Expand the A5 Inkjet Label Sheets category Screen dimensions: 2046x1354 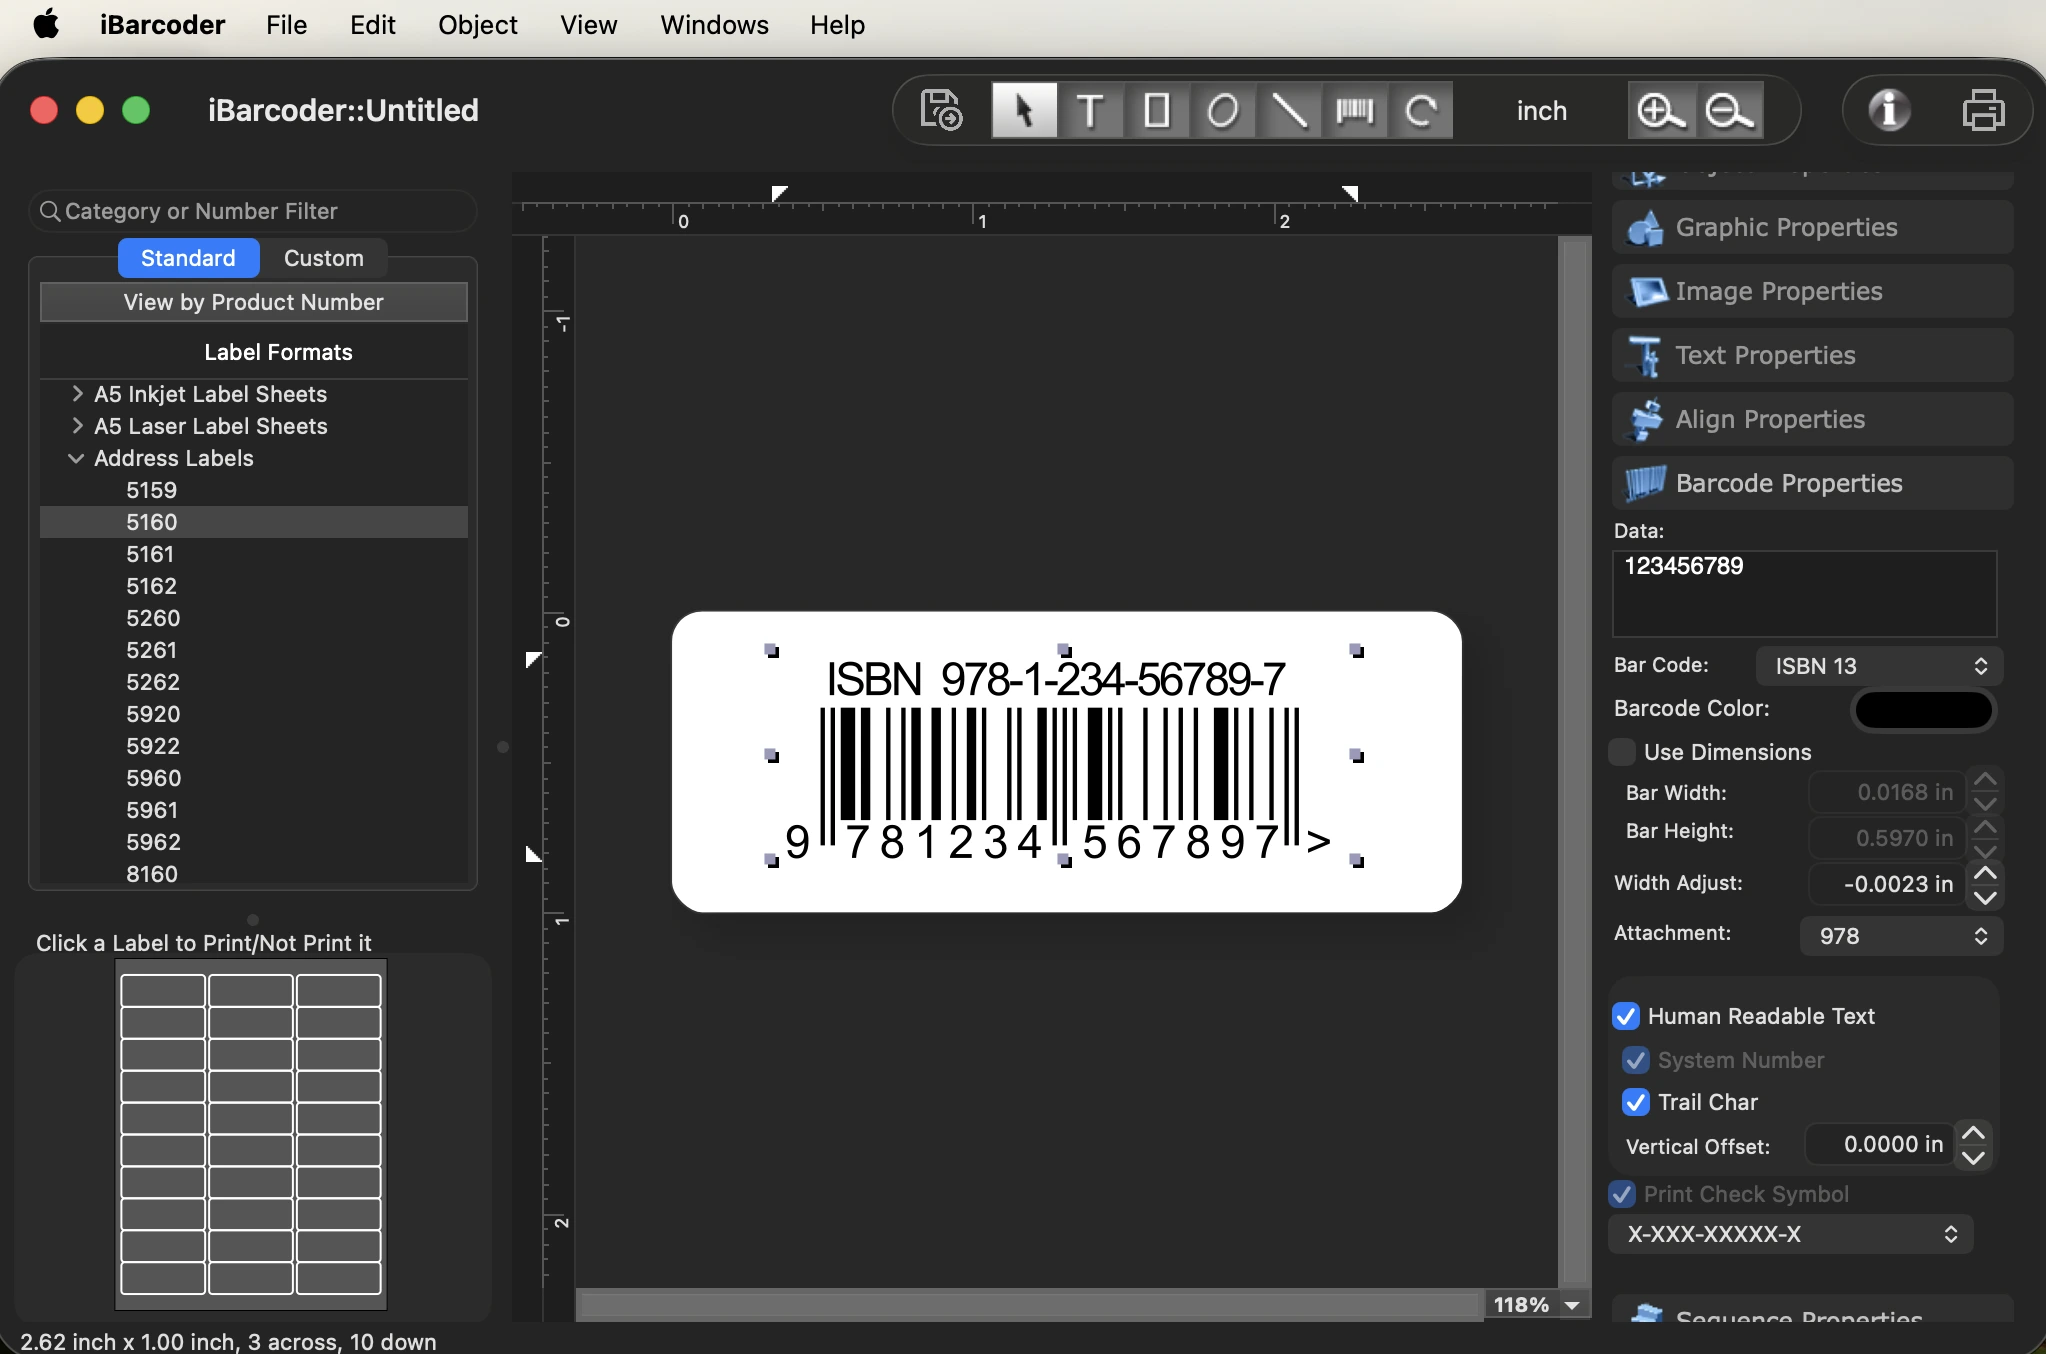[77, 394]
